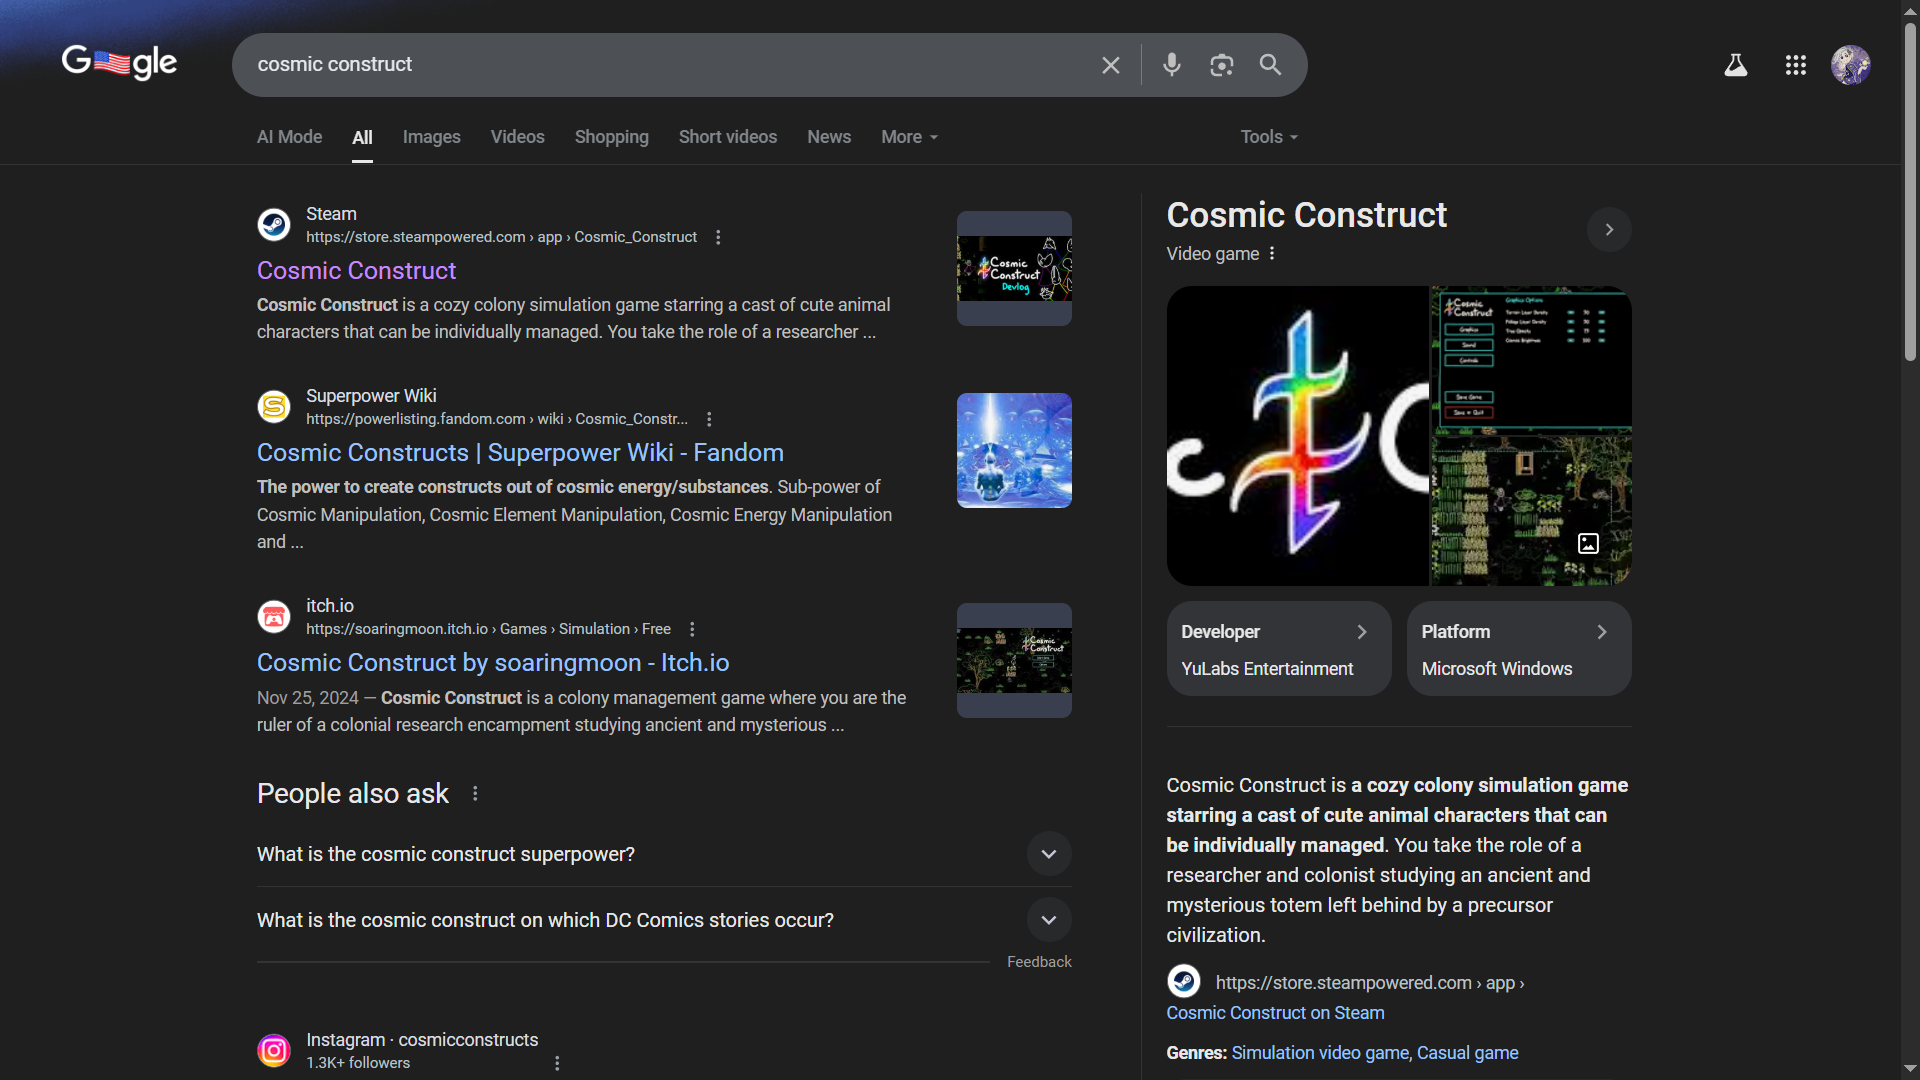Select the All results tab
The width and height of the screenshot is (1920, 1080).
(362, 138)
